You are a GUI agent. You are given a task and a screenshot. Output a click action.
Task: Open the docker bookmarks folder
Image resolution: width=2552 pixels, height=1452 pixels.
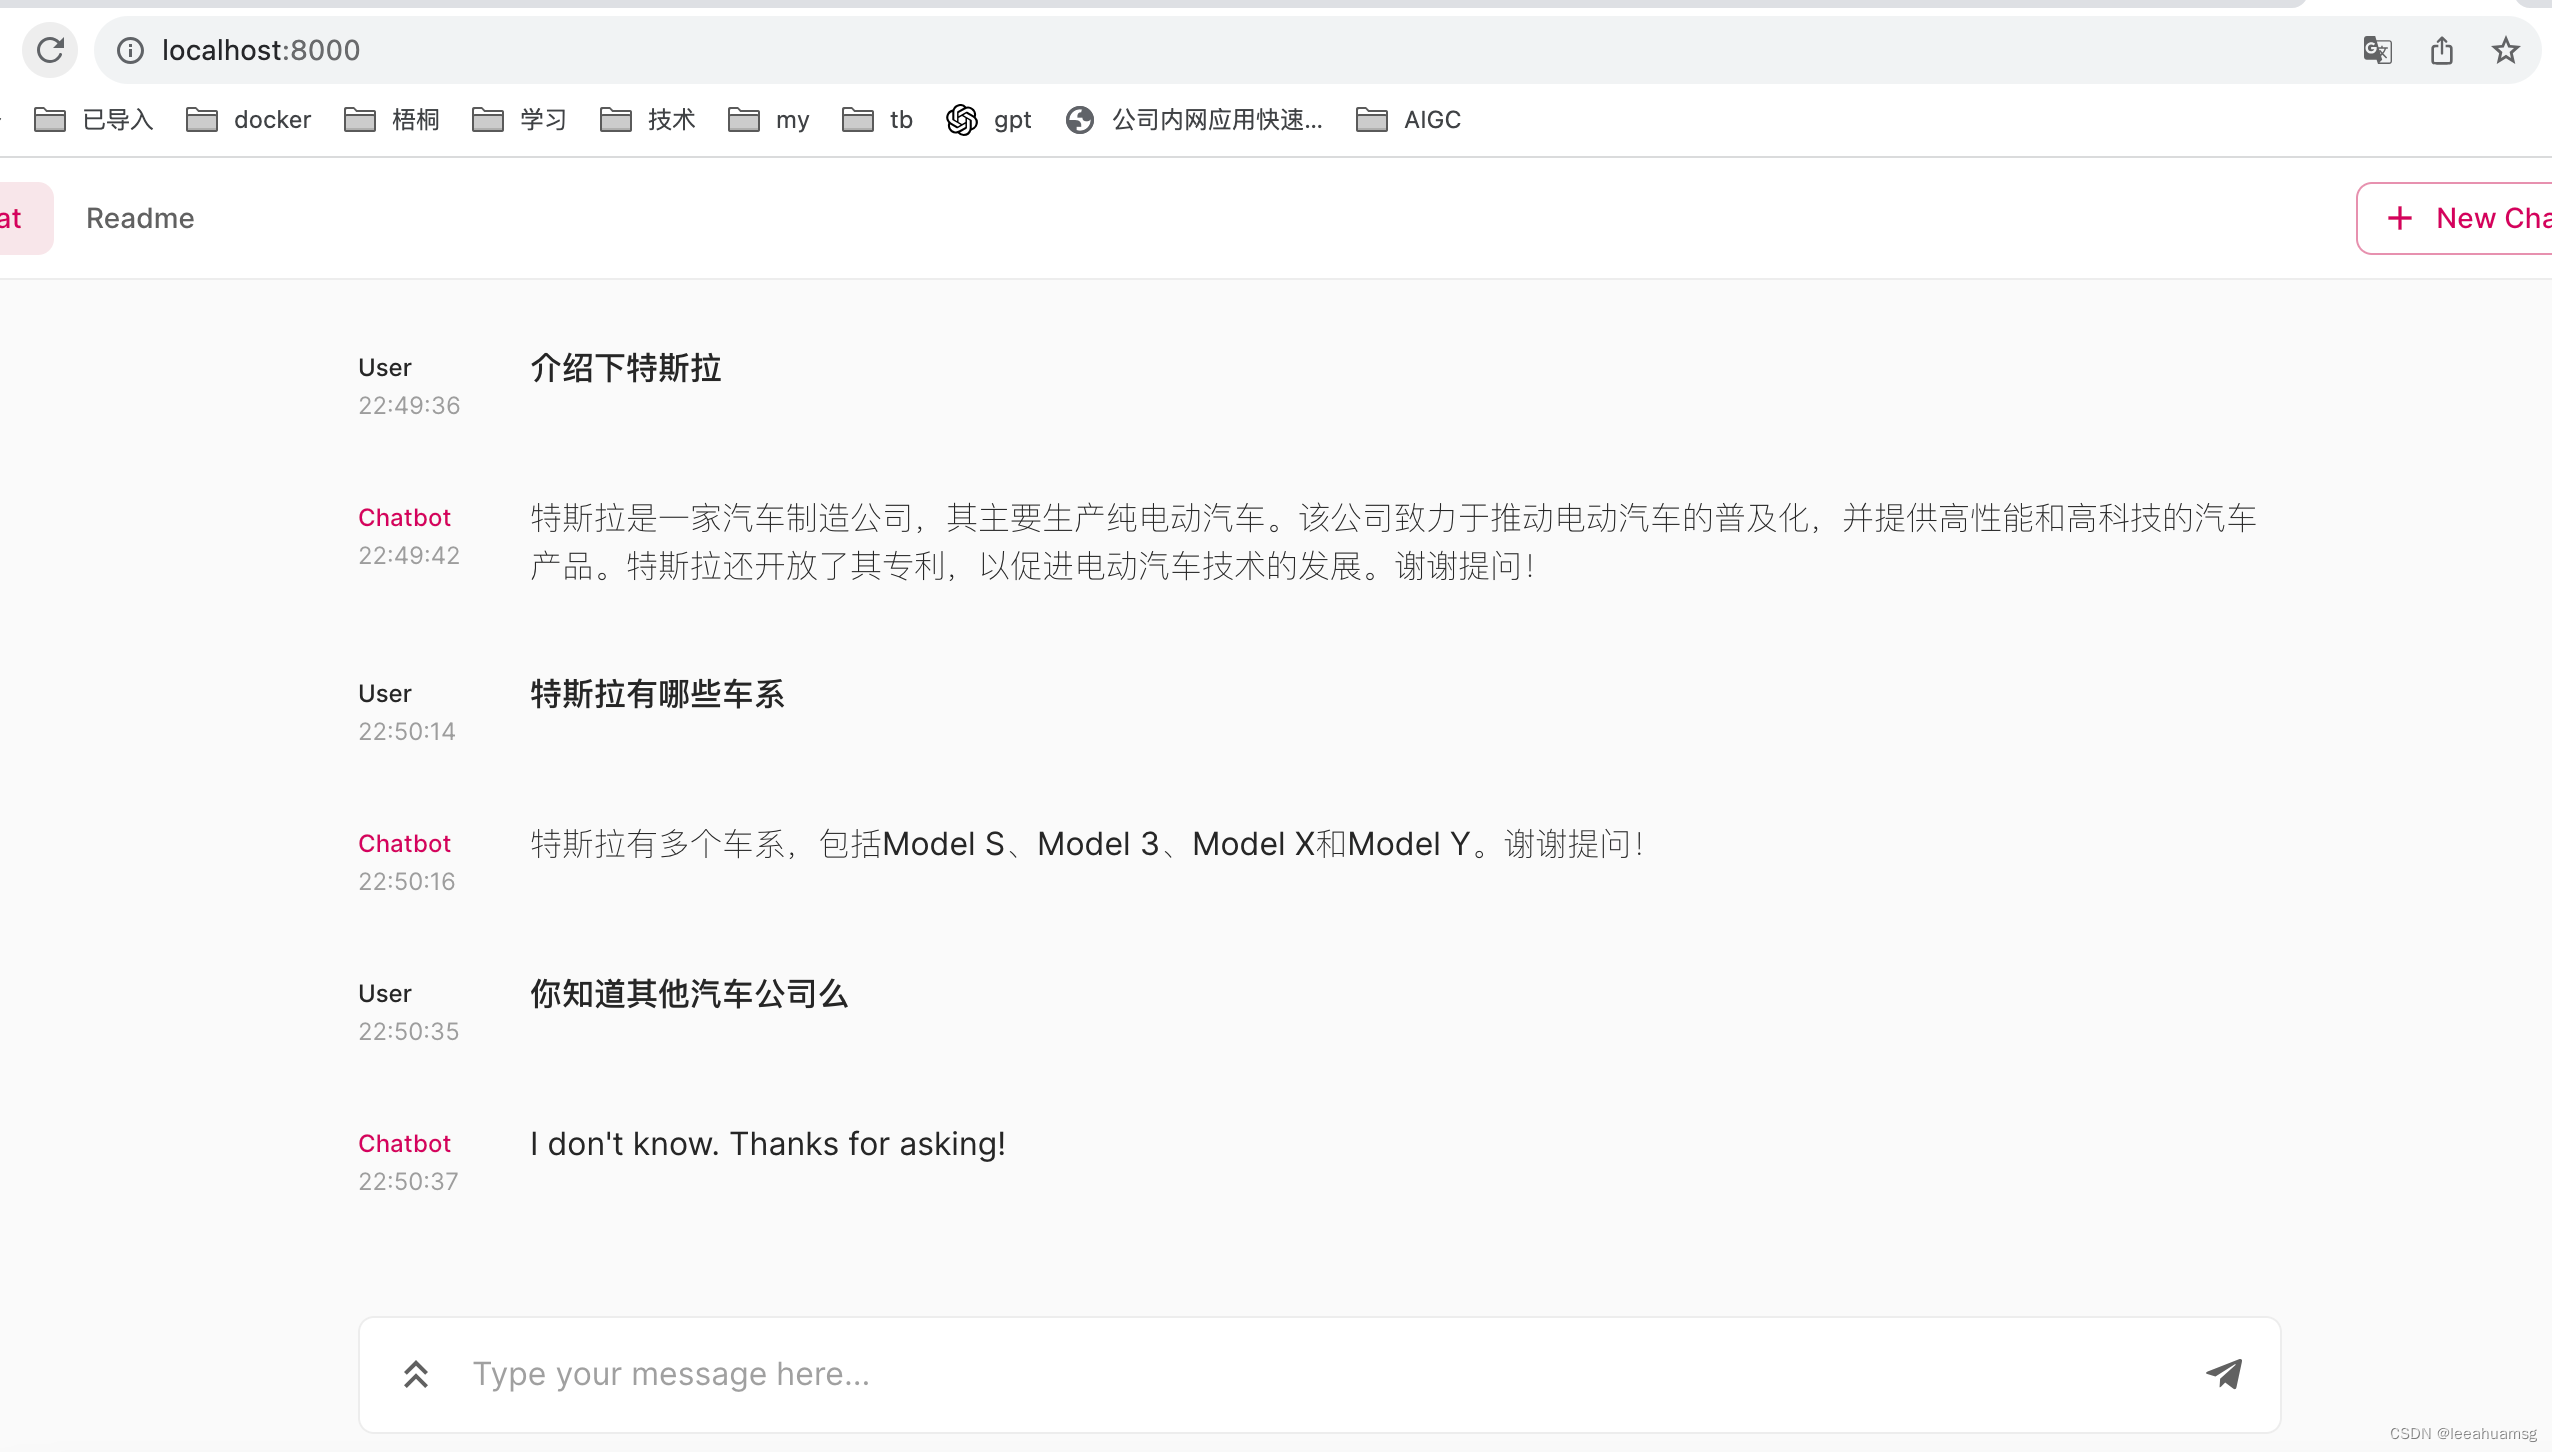249,120
